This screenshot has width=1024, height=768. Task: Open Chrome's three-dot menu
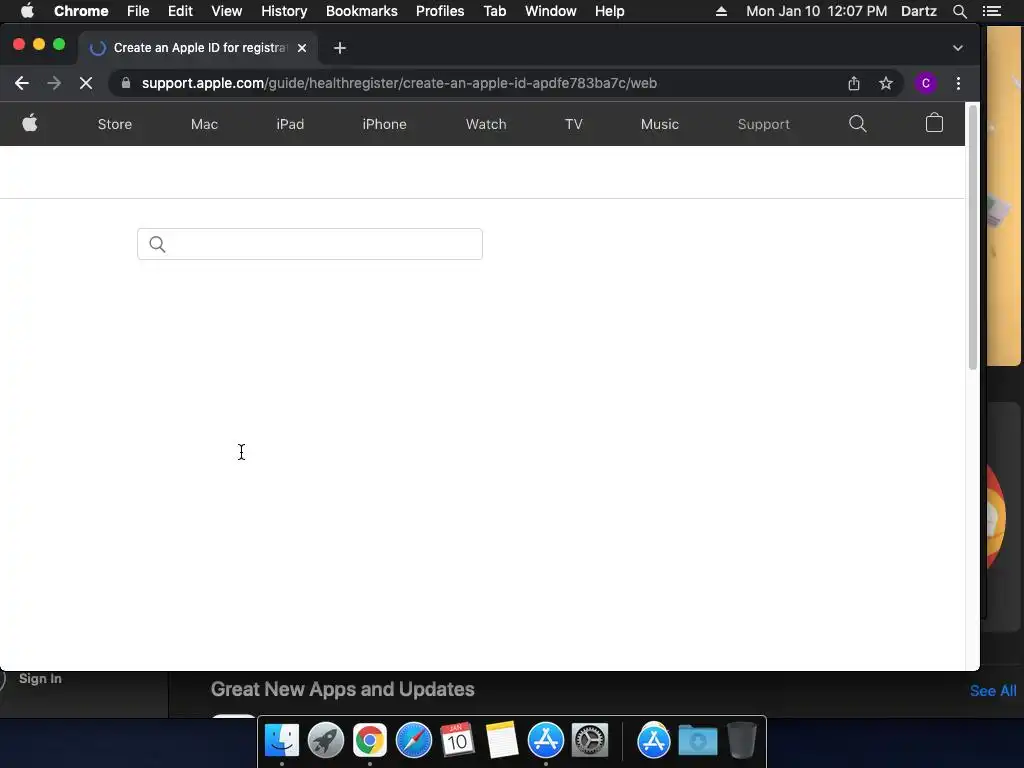[958, 83]
